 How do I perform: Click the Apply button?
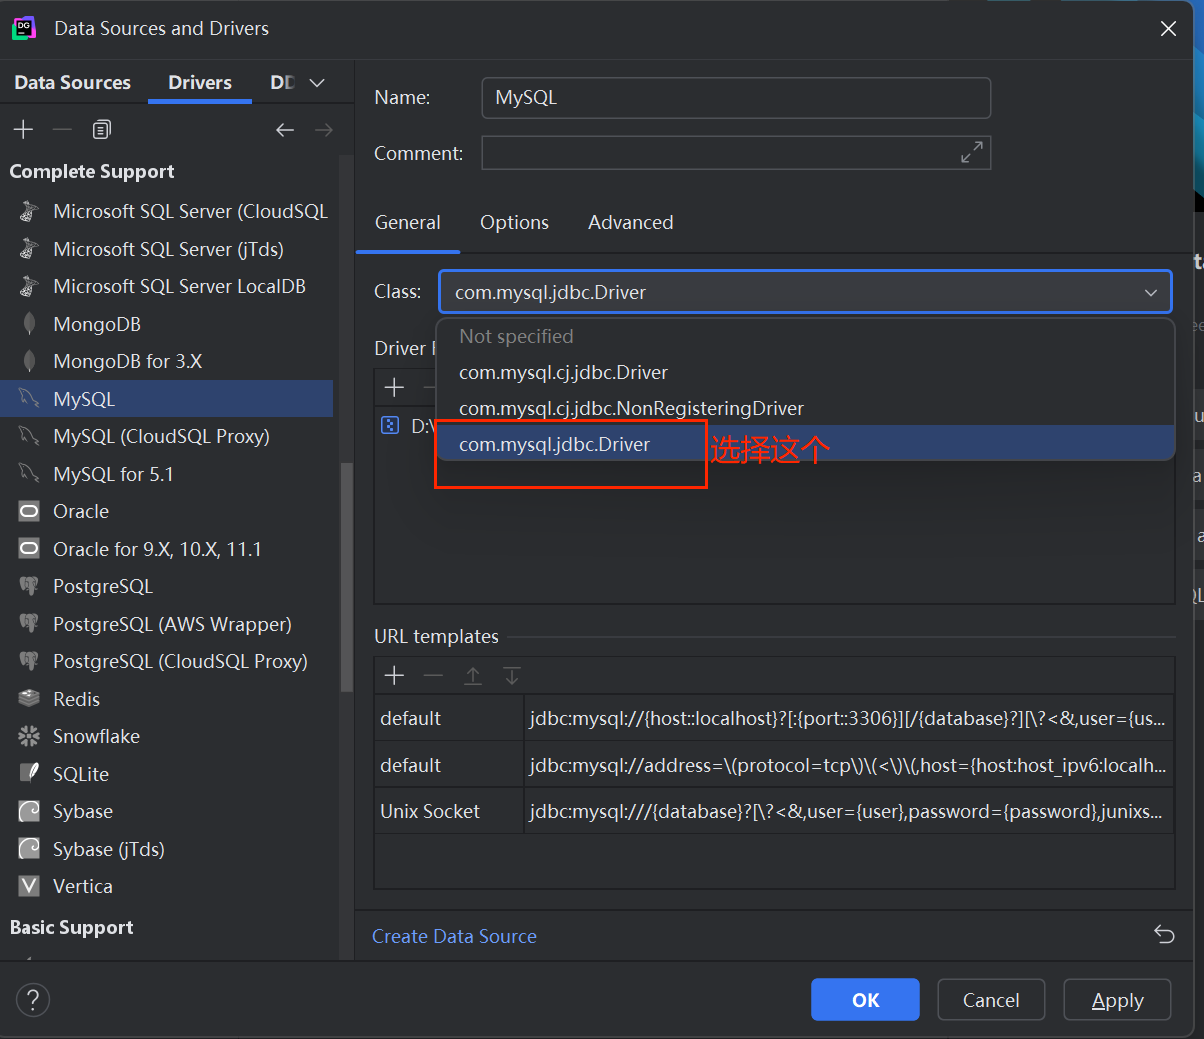point(1117,1000)
